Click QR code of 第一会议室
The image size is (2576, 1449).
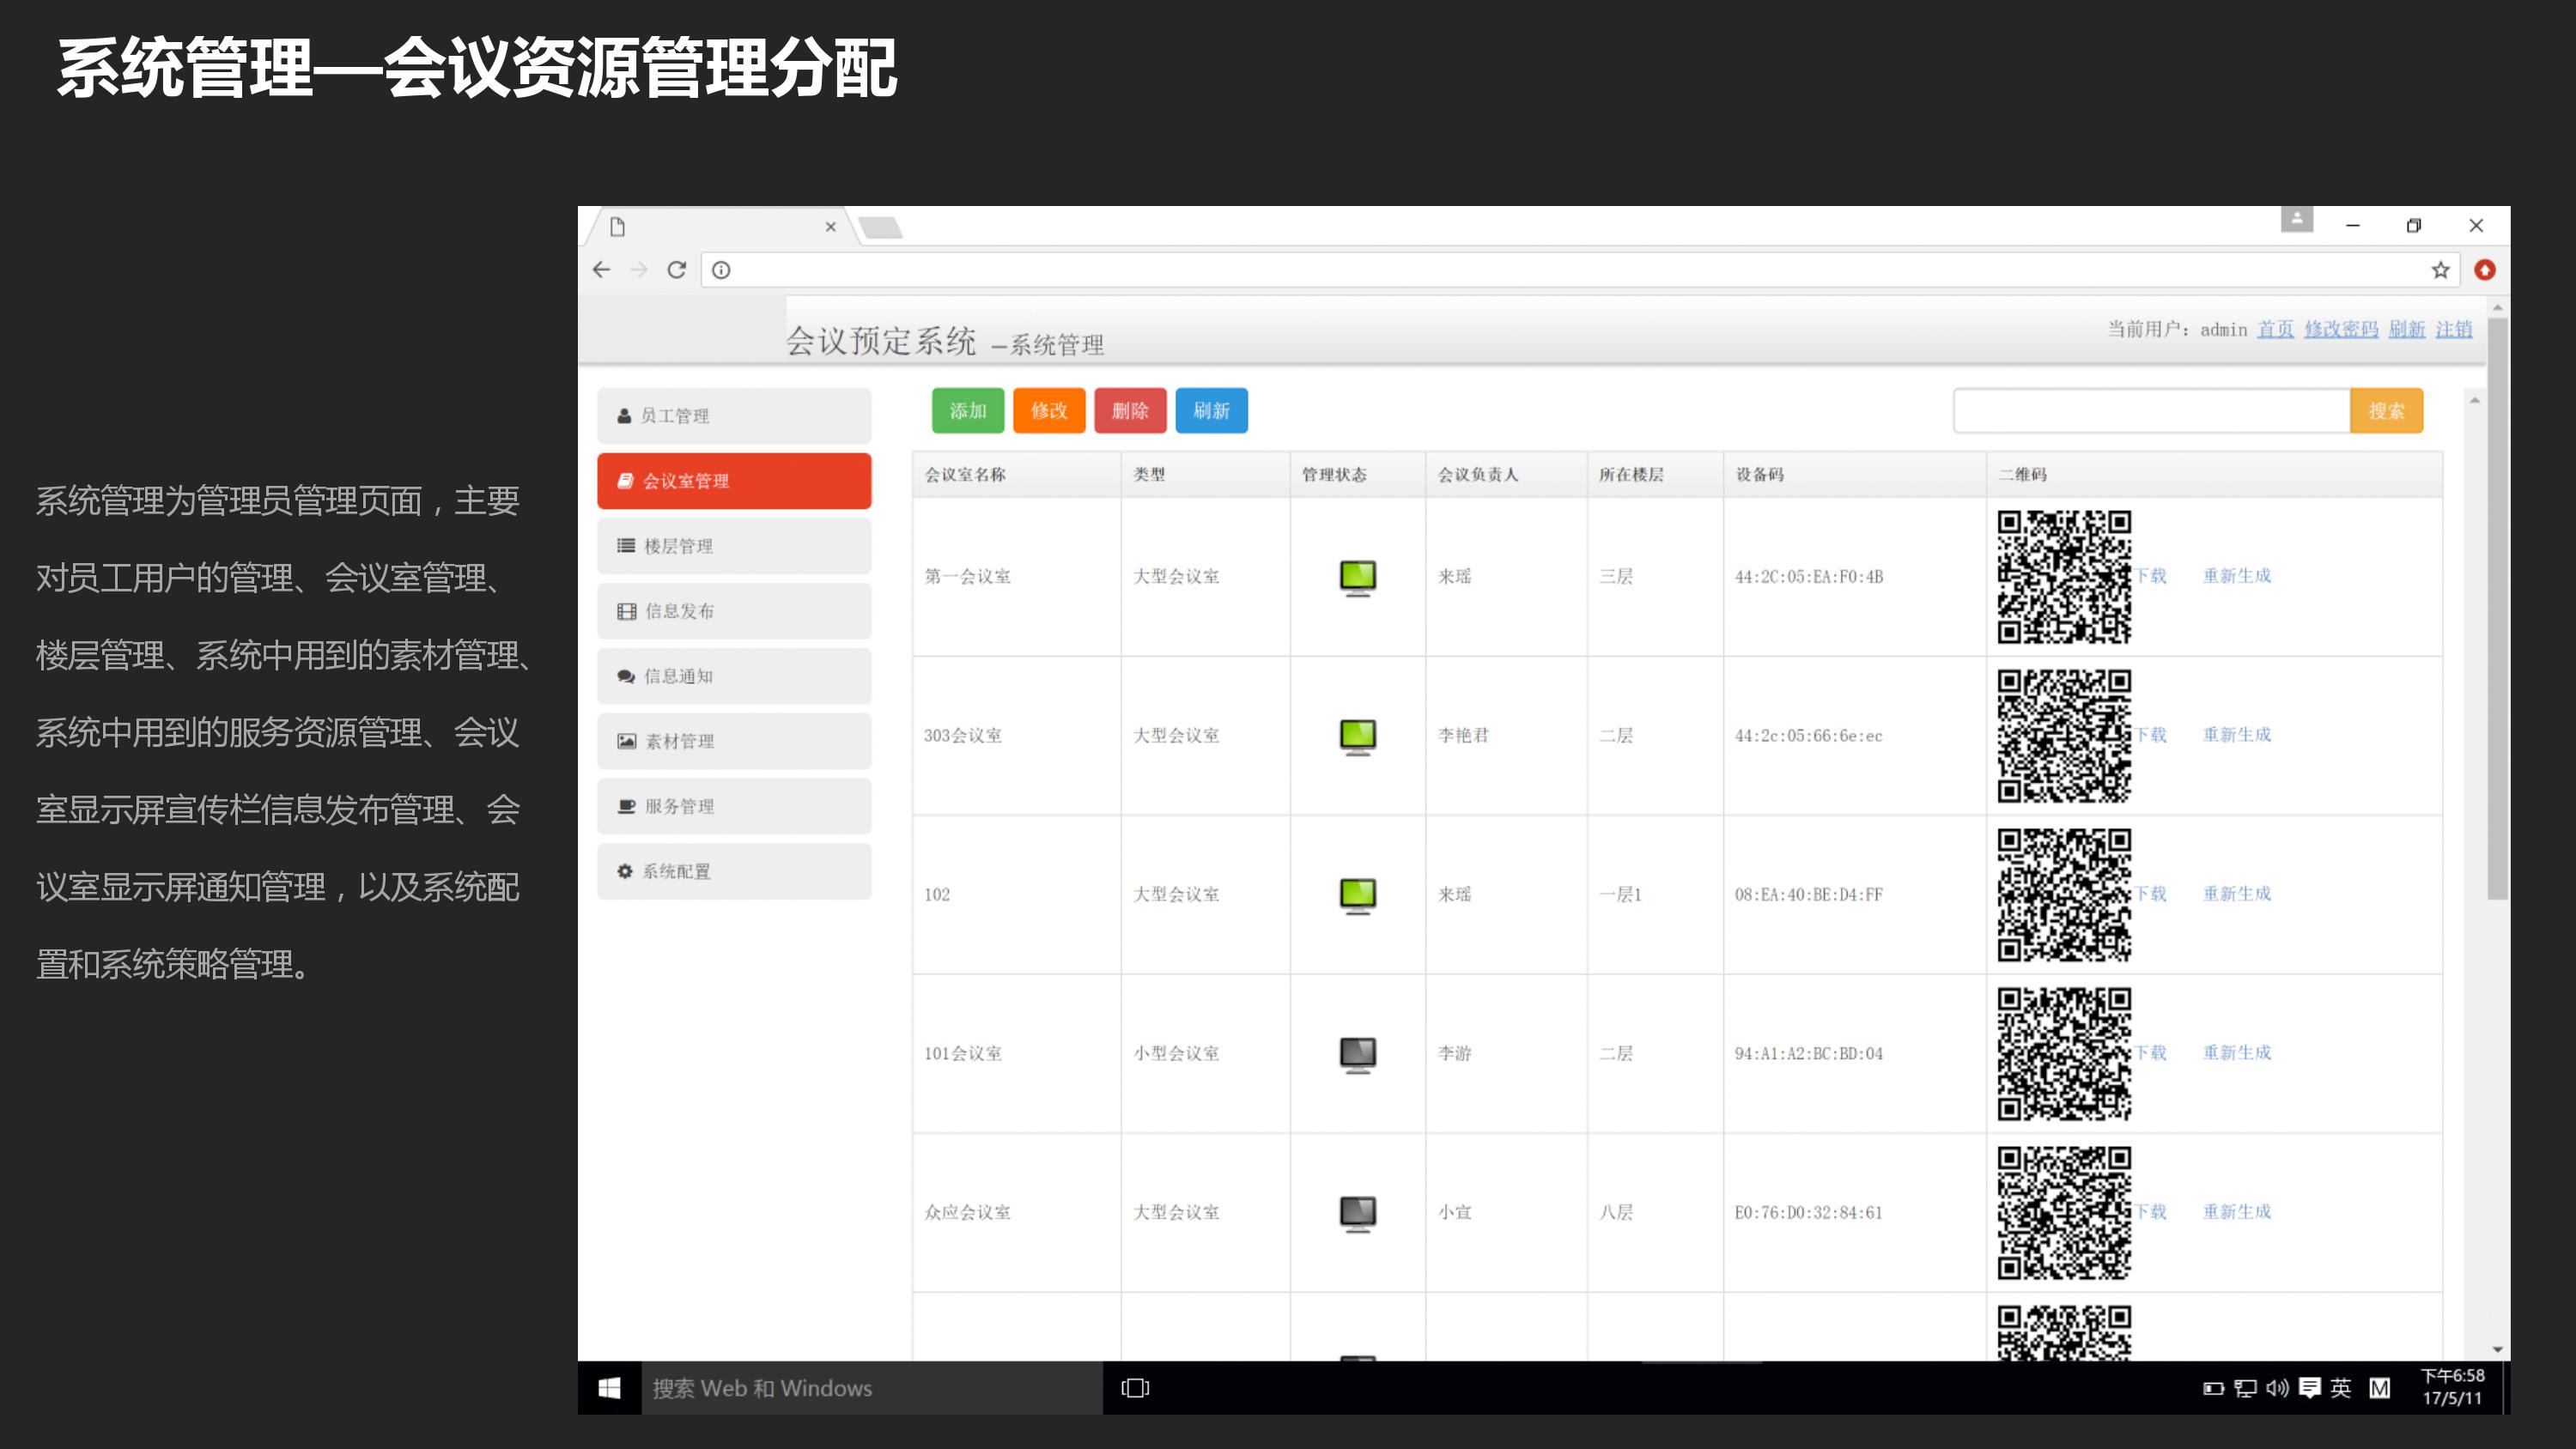tap(2064, 577)
